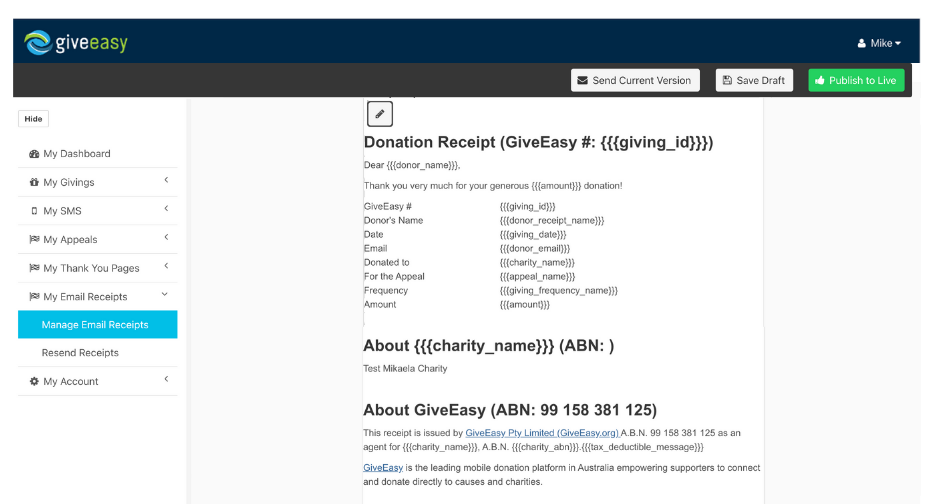Click the Test Mikaela Charity text
The image size is (938, 504).
(x=405, y=368)
